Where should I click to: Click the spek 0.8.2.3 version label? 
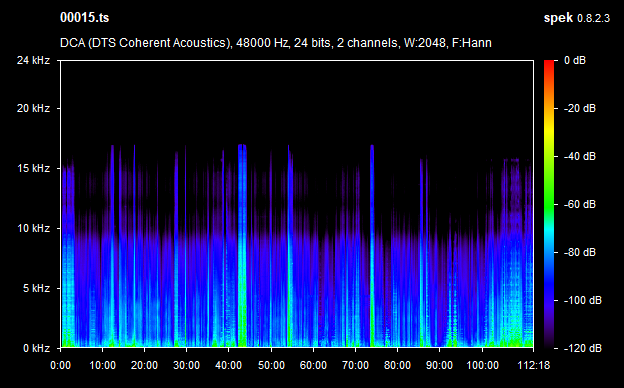point(577,18)
